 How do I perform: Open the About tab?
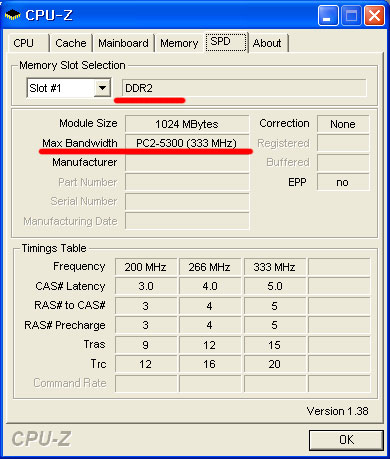pos(268,43)
